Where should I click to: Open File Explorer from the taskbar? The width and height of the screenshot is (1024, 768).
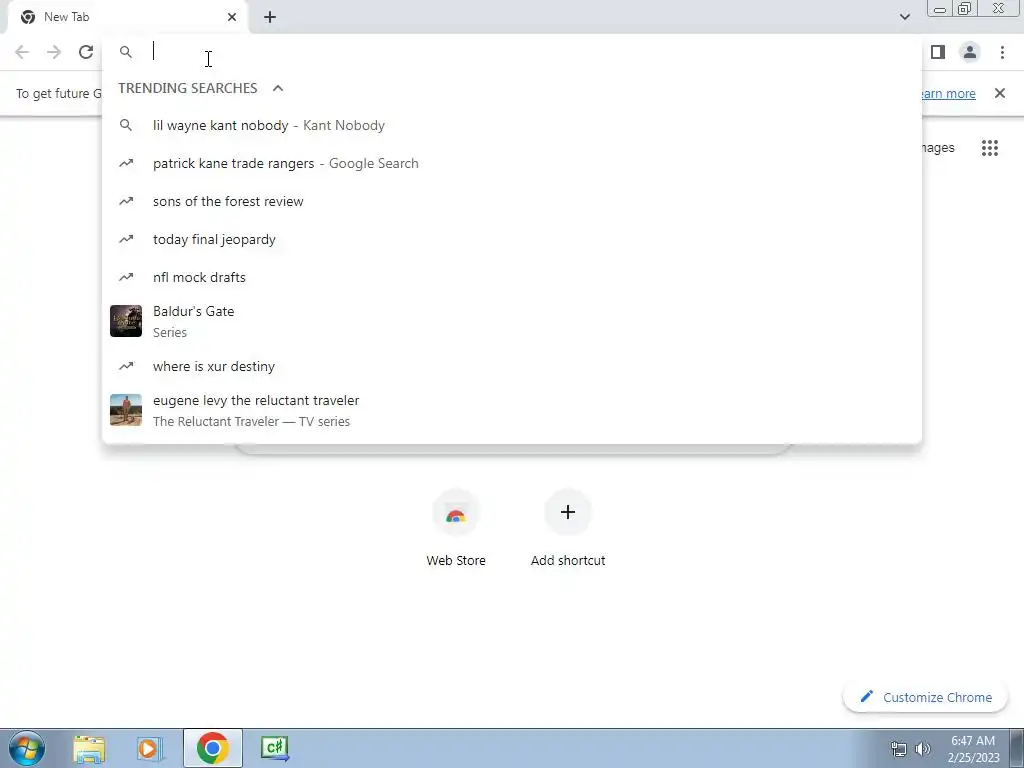[89, 748]
